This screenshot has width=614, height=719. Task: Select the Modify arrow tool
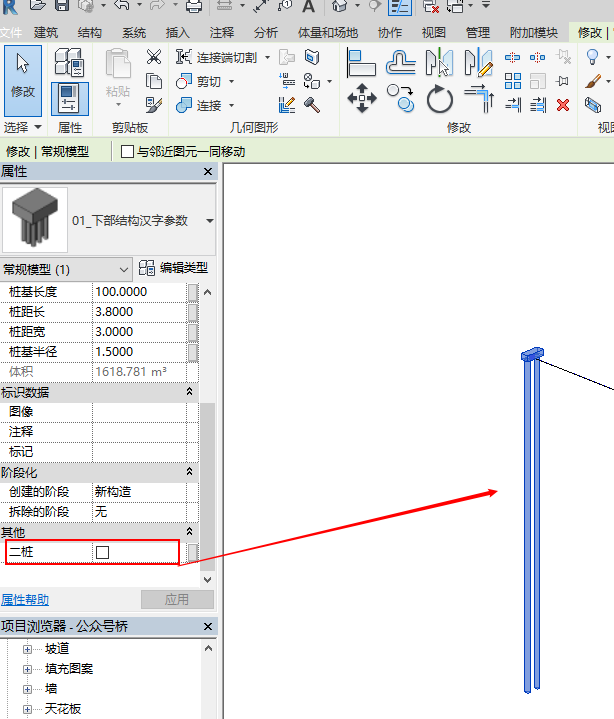point(23,80)
